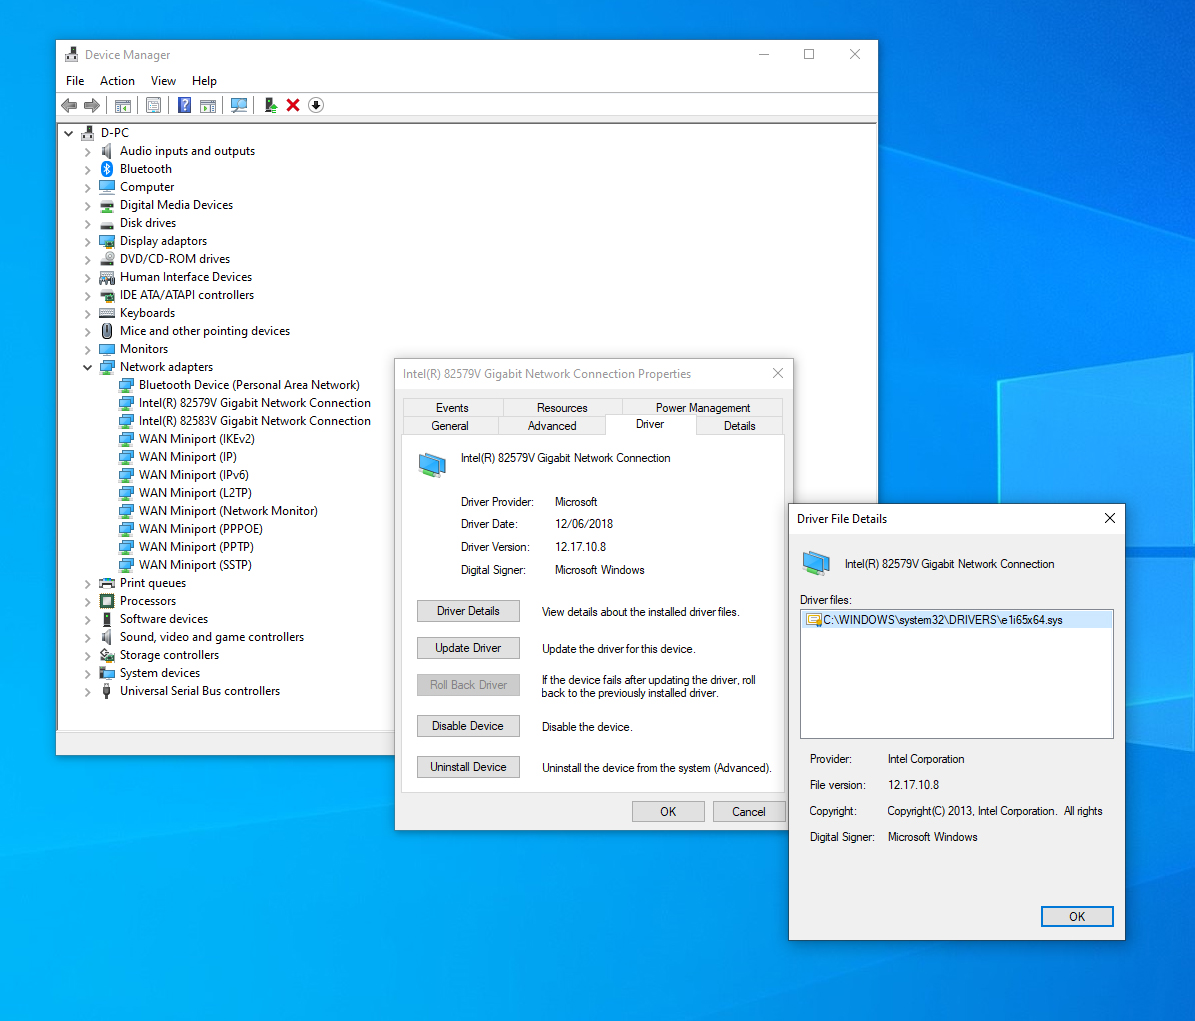The height and width of the screenshot is (1021, 1195).
Task: Select Bluetooth Device (Personal Area Network)
Action: [x=249, y=385]
